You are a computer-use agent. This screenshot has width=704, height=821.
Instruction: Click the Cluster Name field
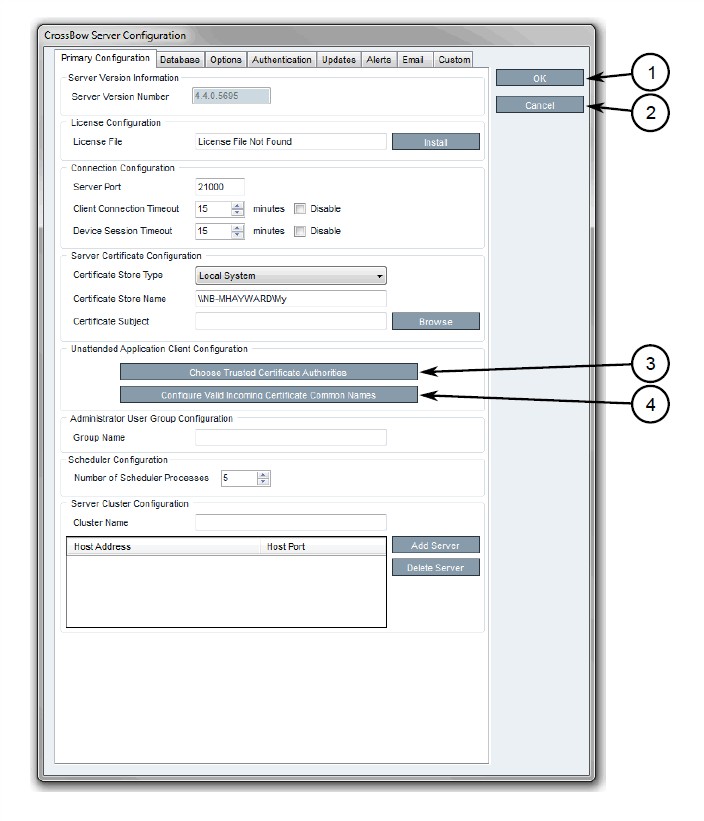tap(291, 522)
